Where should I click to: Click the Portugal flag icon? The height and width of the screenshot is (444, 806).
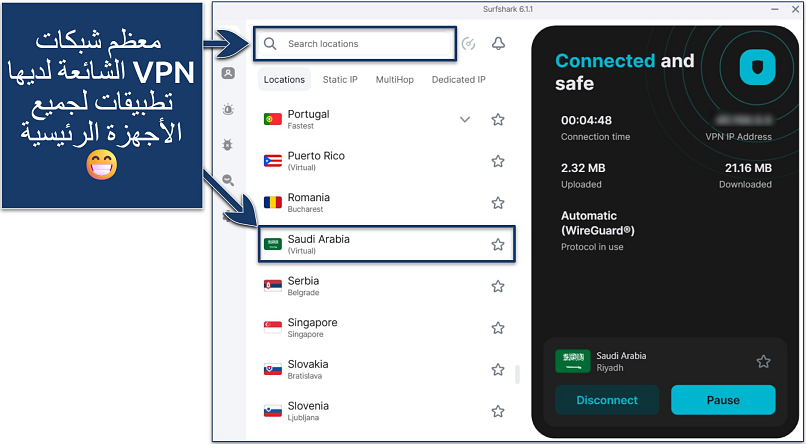click(272, 119)
